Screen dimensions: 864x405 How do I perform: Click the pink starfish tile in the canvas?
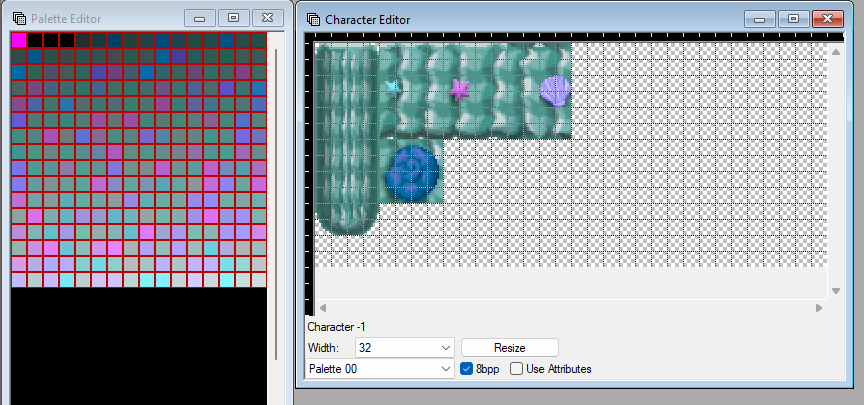coord(458,89)
